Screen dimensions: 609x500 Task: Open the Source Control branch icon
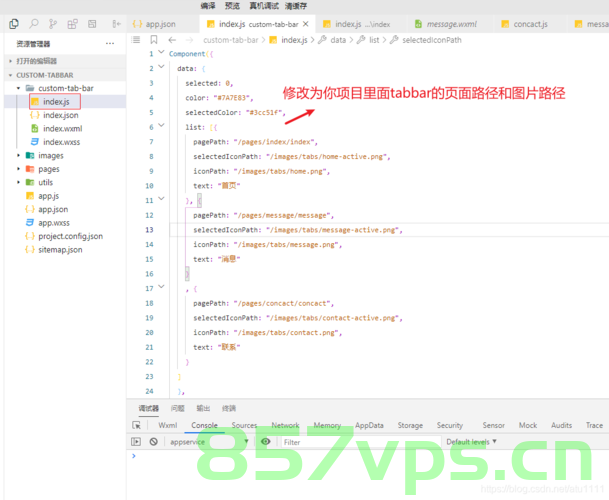tap(53, 24)
